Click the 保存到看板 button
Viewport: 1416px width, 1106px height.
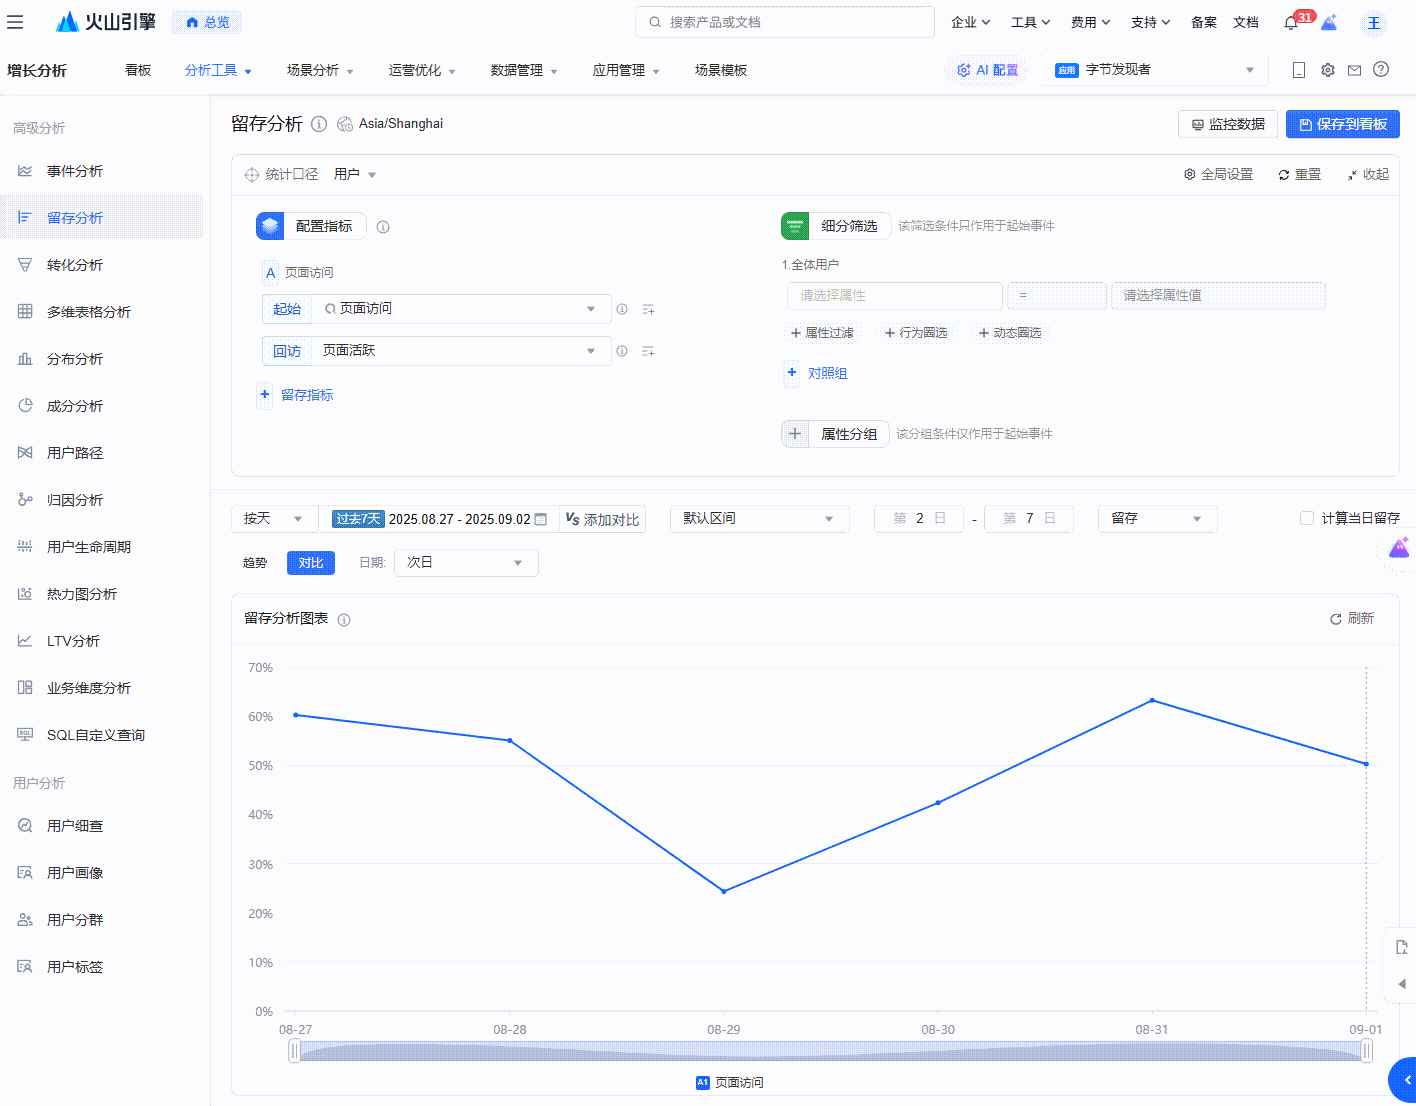point(1342,124)
